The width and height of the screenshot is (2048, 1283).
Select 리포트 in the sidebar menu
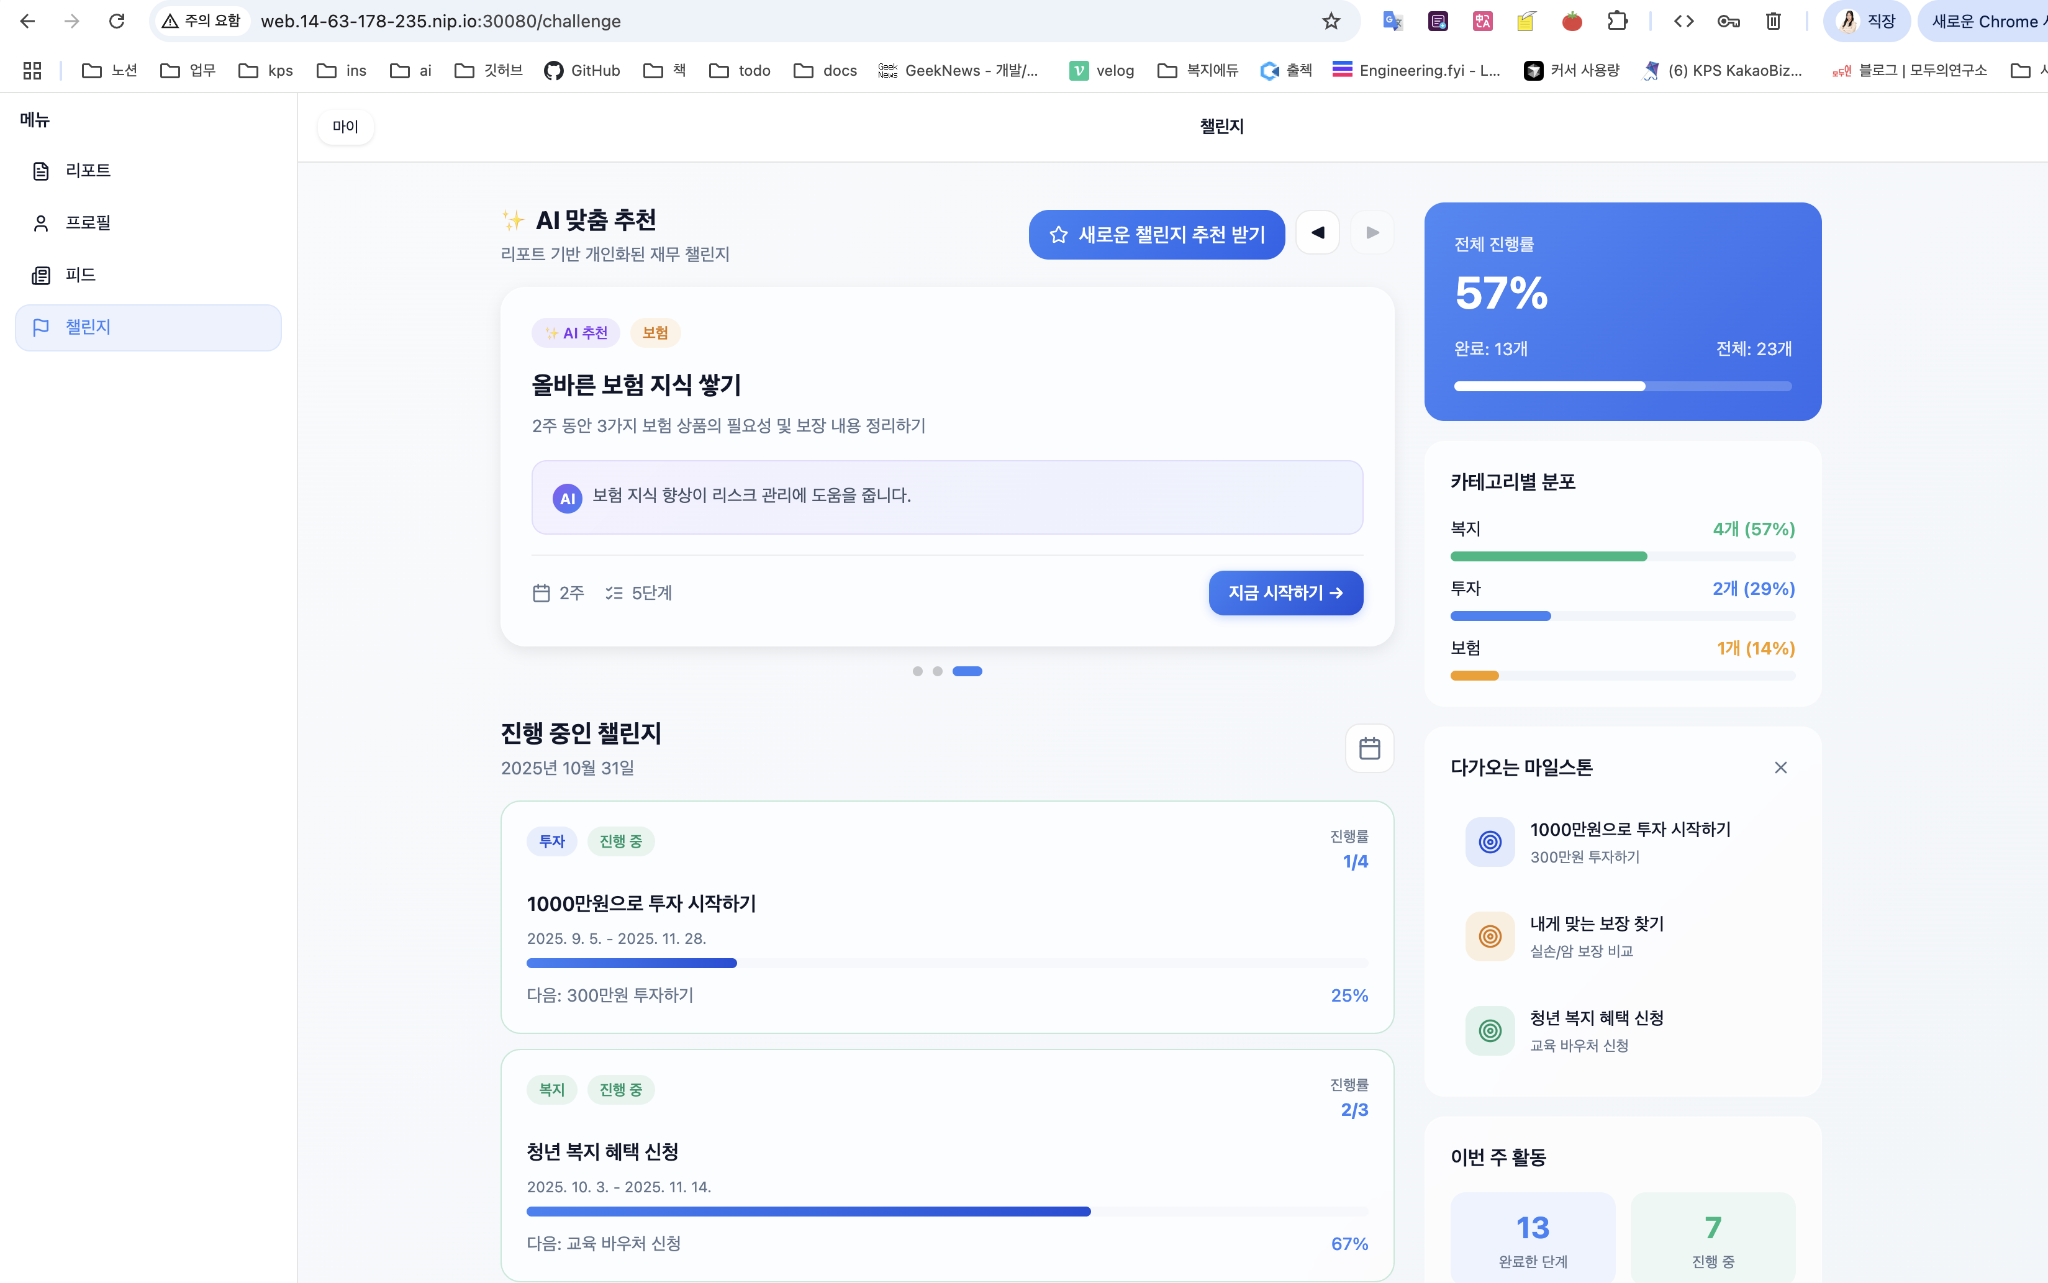click(148, 171)
